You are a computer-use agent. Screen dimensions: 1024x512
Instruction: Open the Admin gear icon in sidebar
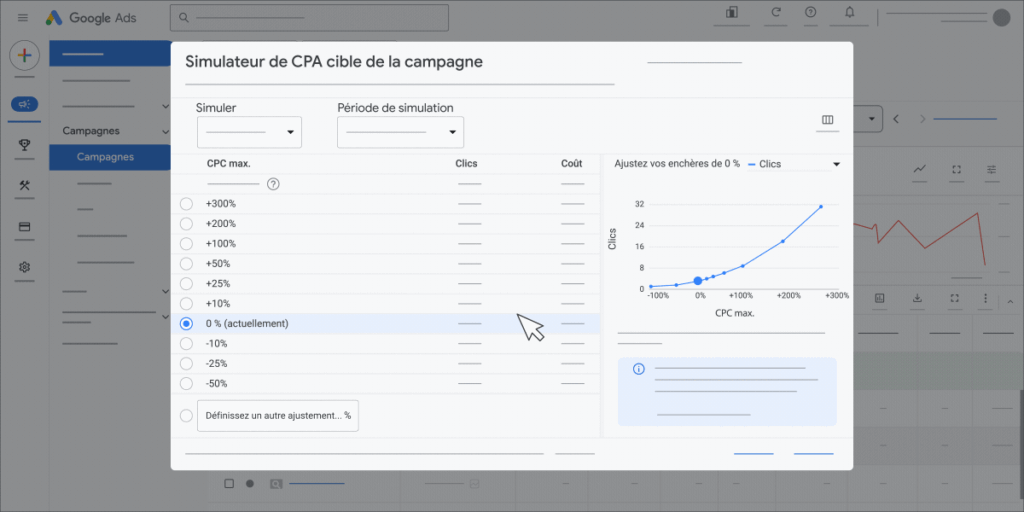(x=24, y=267)
